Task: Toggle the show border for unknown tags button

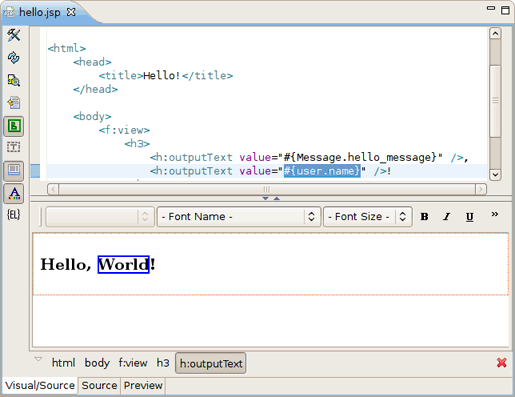Action: pos(14,126)
